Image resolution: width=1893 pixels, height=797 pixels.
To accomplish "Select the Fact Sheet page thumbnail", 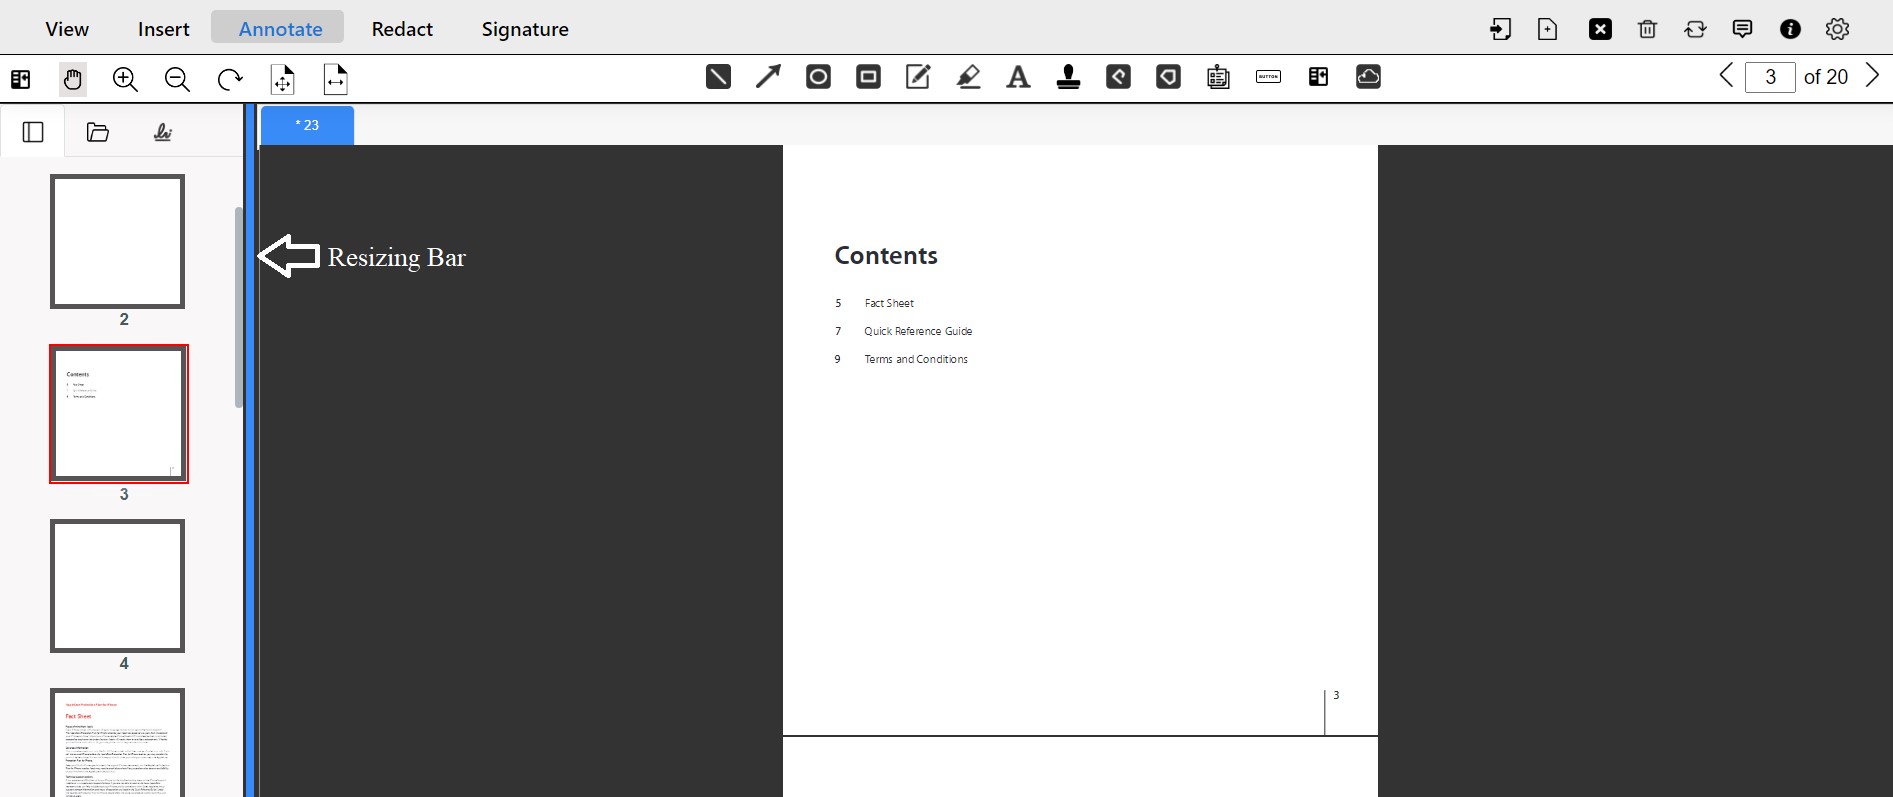I will 118,743.
